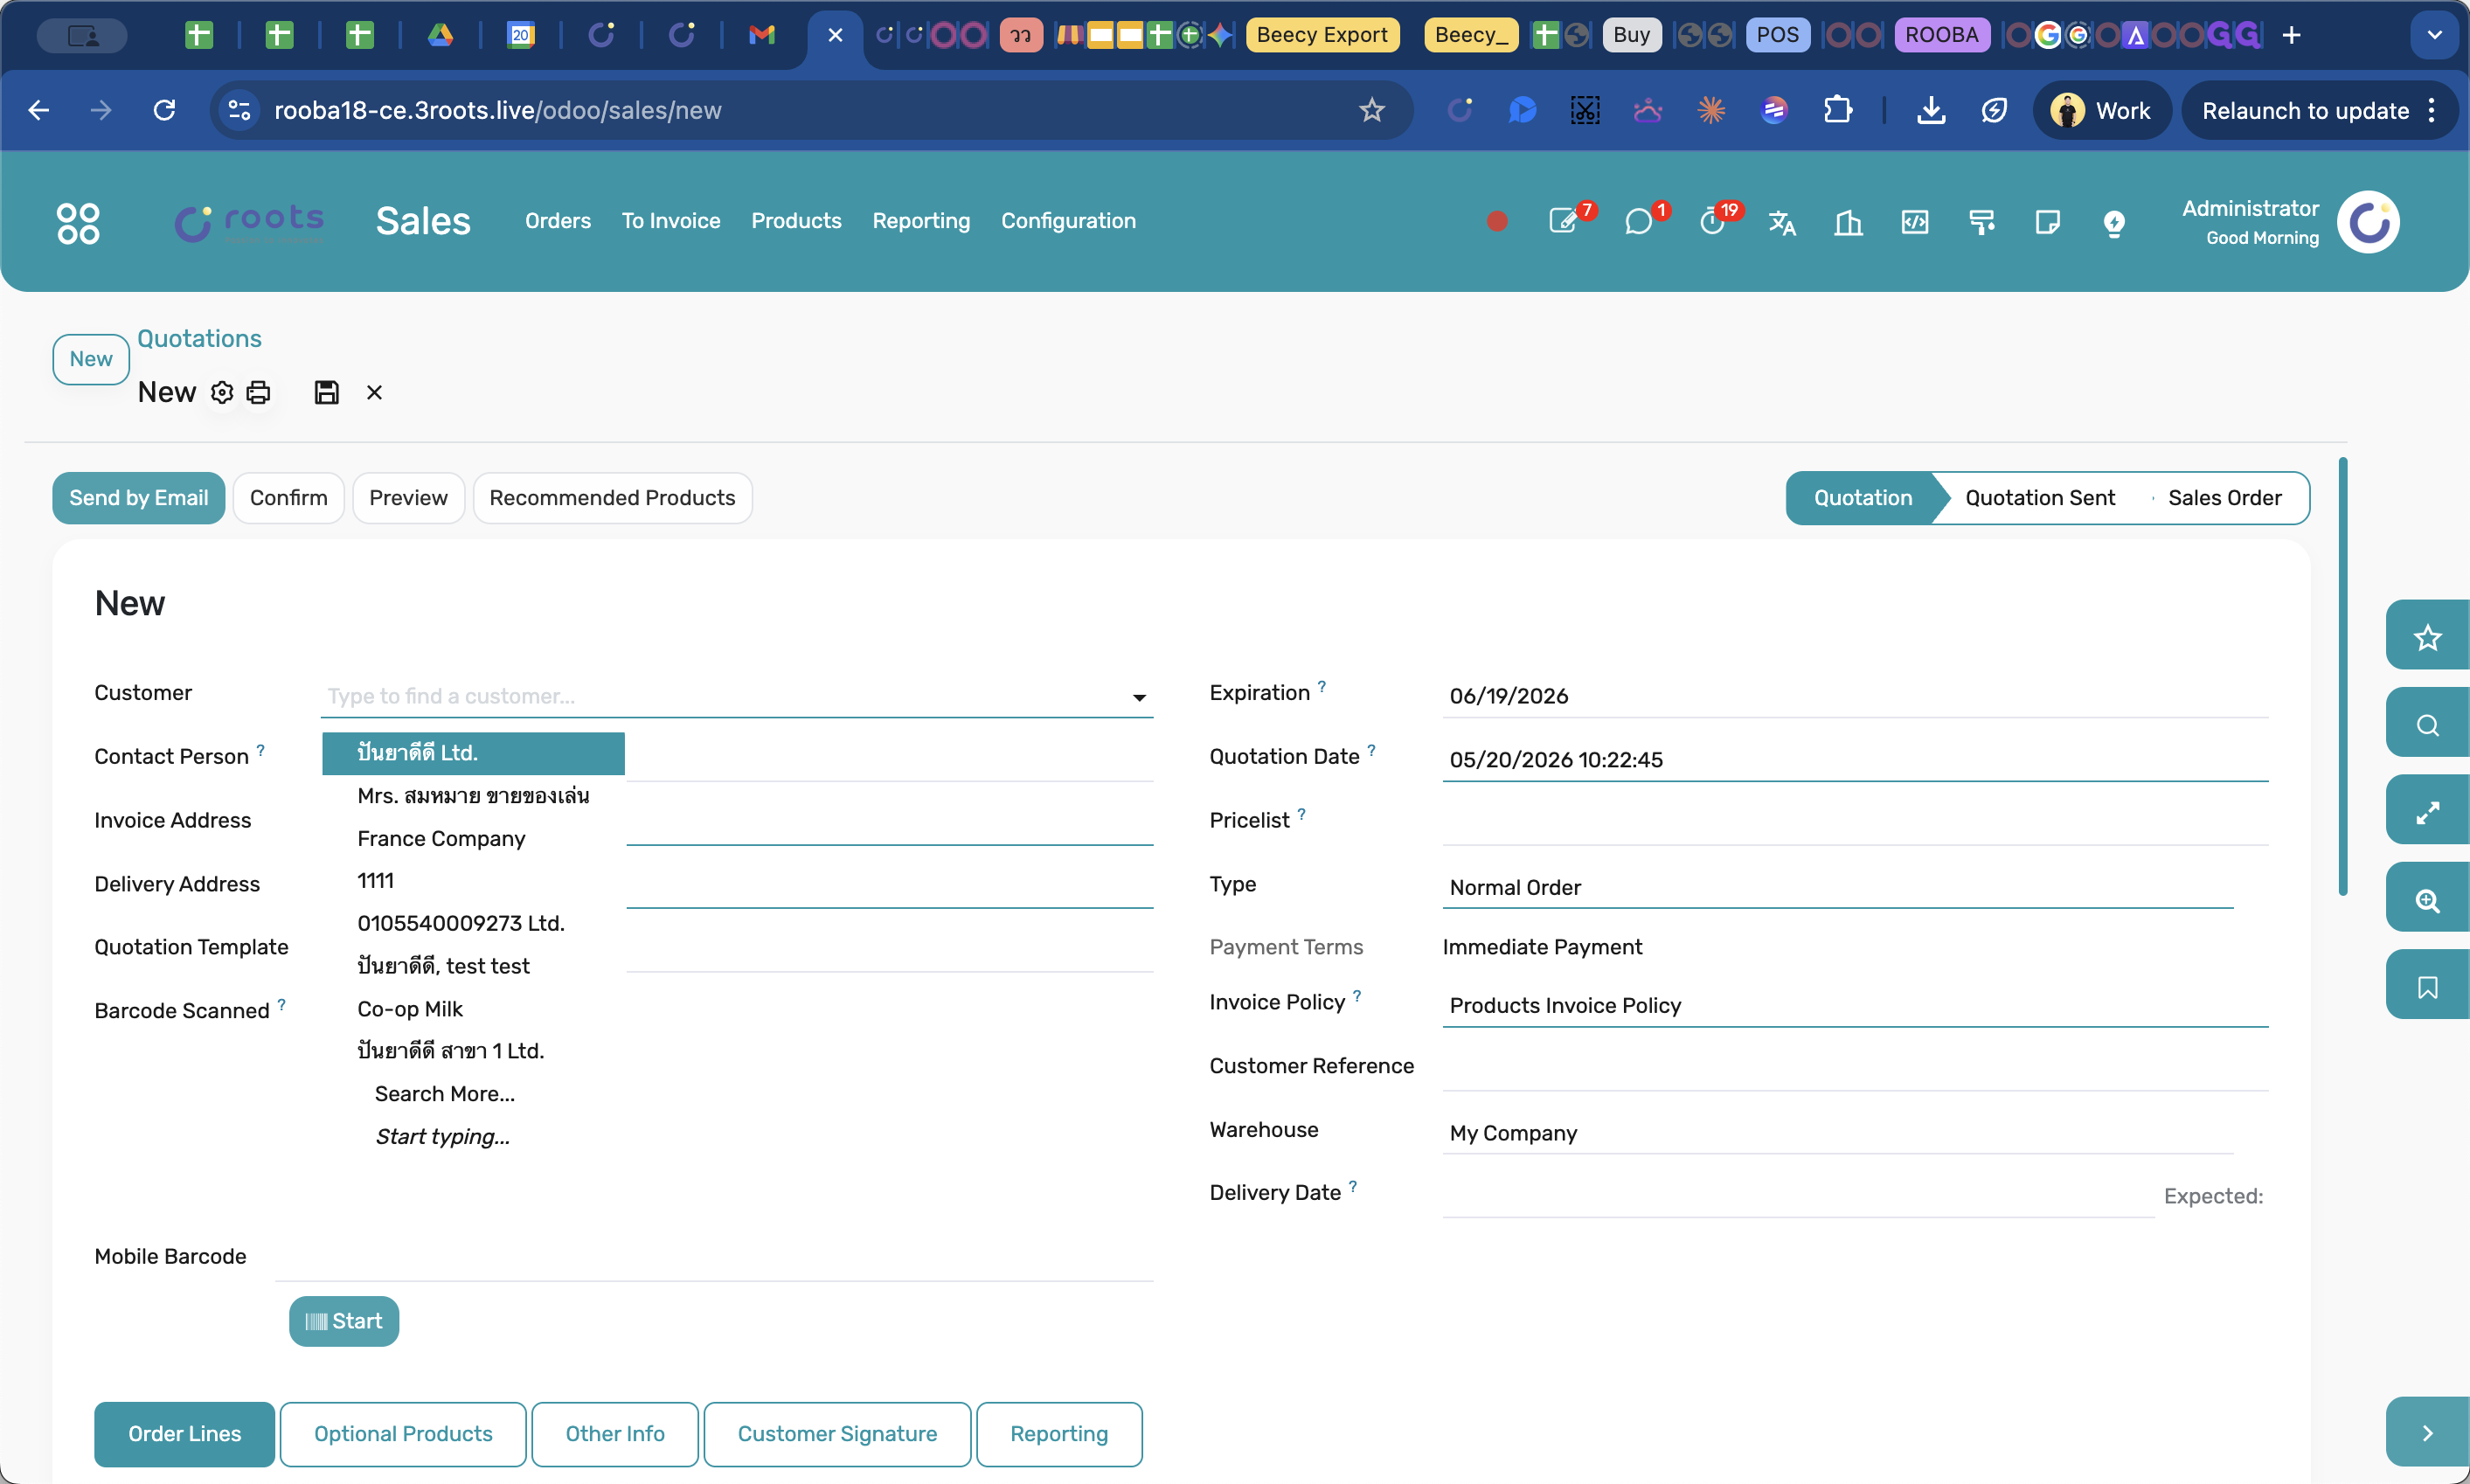Click the Quotation Date field
2470x1484 pixels.
click(x=1854, y=760)
